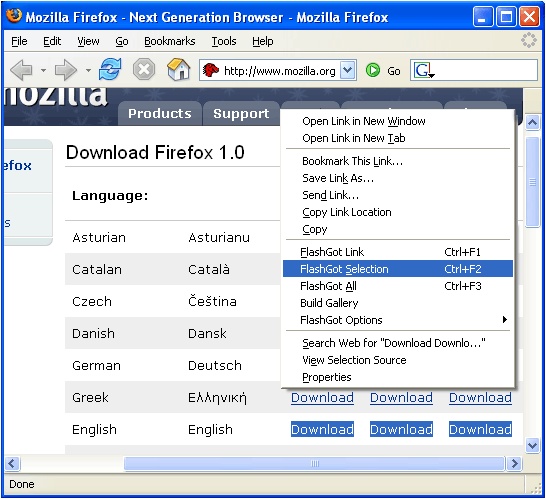Click the green Go button icon
The image size is (546, 499).
click(373, 70)
